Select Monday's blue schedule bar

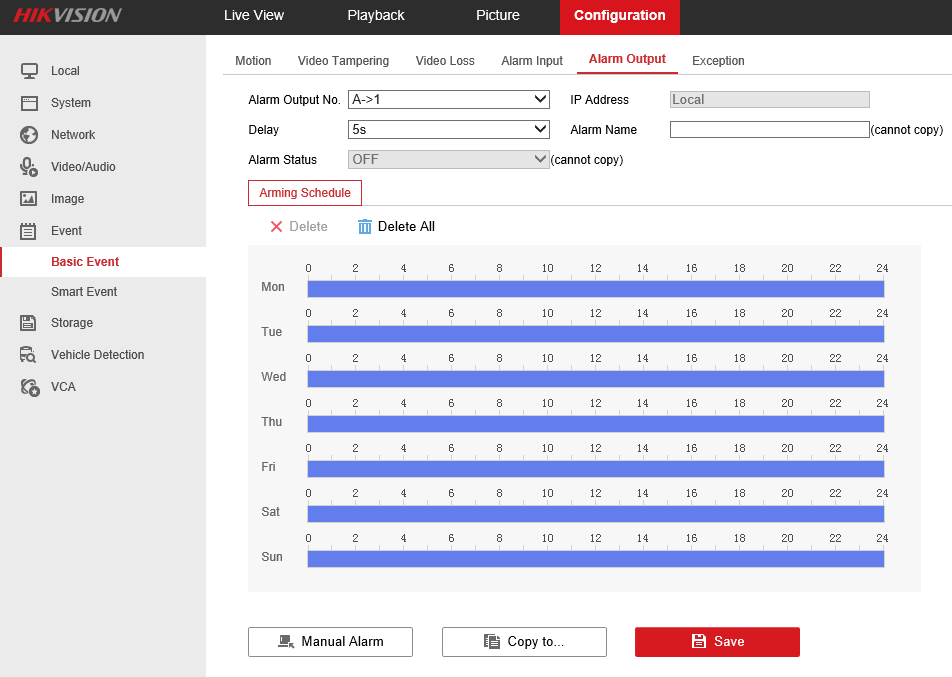595,289
